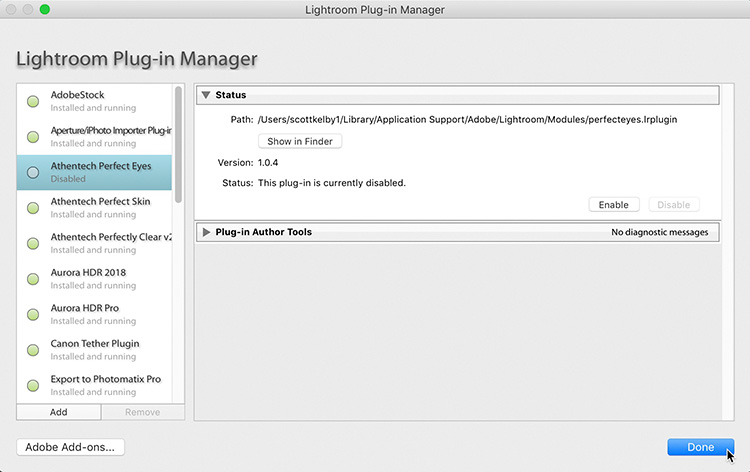Select the Canon Tether Plugin entry
750x472 pixels.
(94, 350)
